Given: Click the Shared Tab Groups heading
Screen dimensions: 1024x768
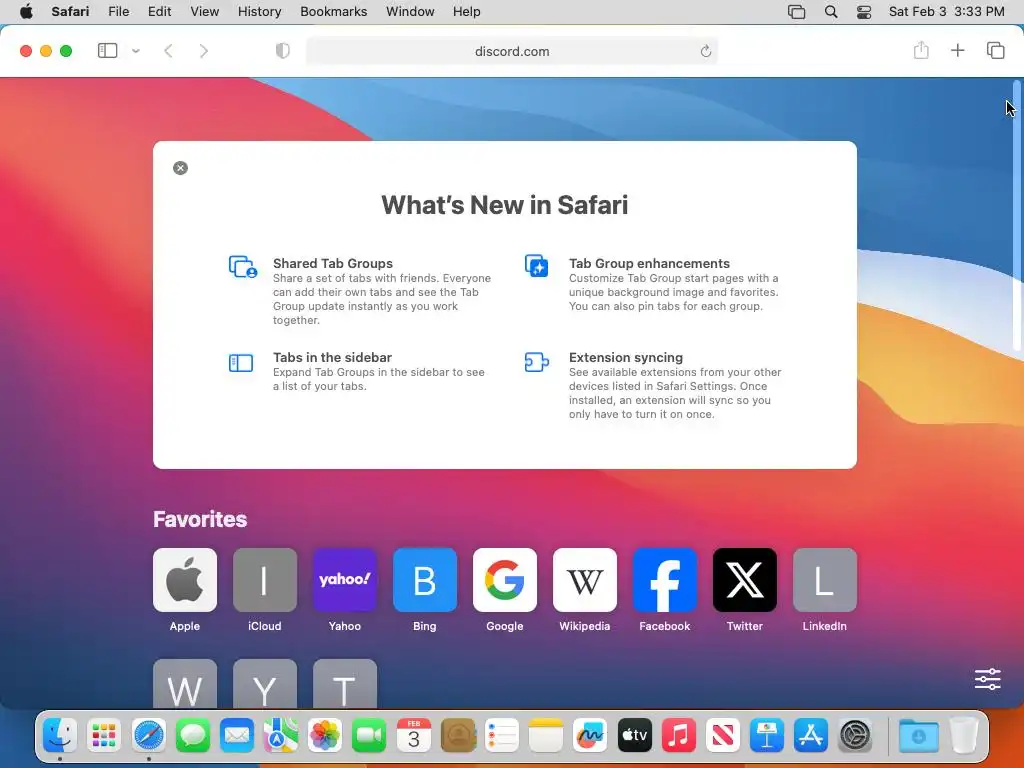Looking at the screenshot, I should click(333, 263).
